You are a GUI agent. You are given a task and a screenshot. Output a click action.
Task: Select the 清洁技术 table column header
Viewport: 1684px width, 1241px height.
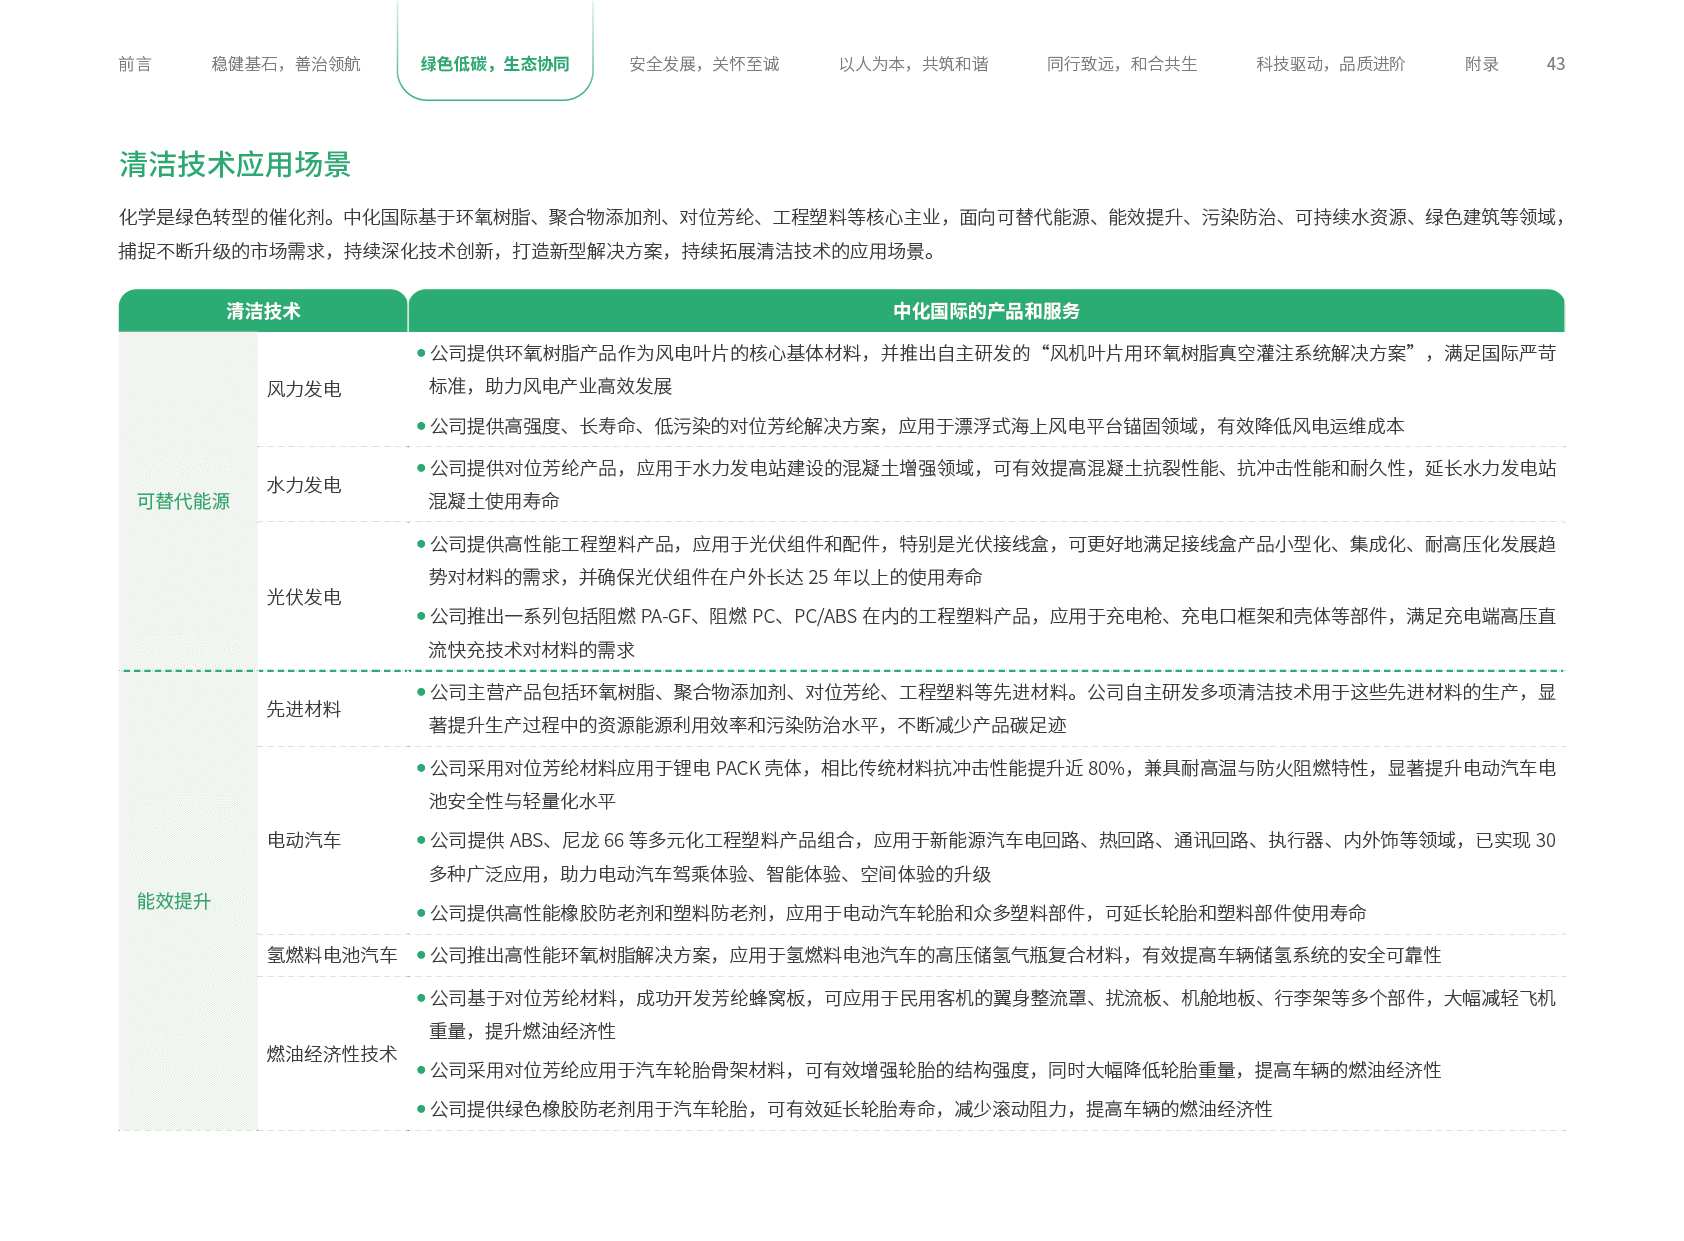263,311
